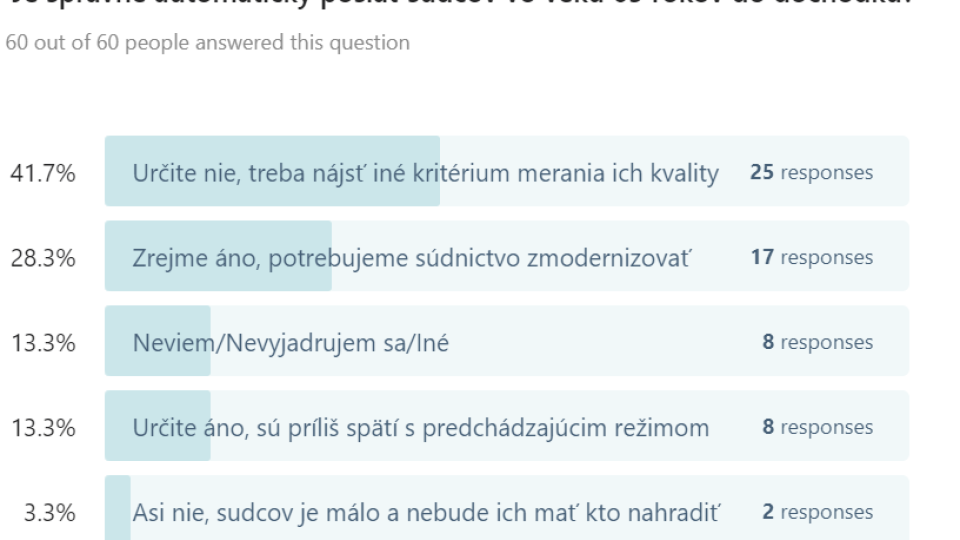The width and height of the screenshot is (960, 540).
Task: Click the small filled portion of 3.3% bar
Action: [118, 508]
